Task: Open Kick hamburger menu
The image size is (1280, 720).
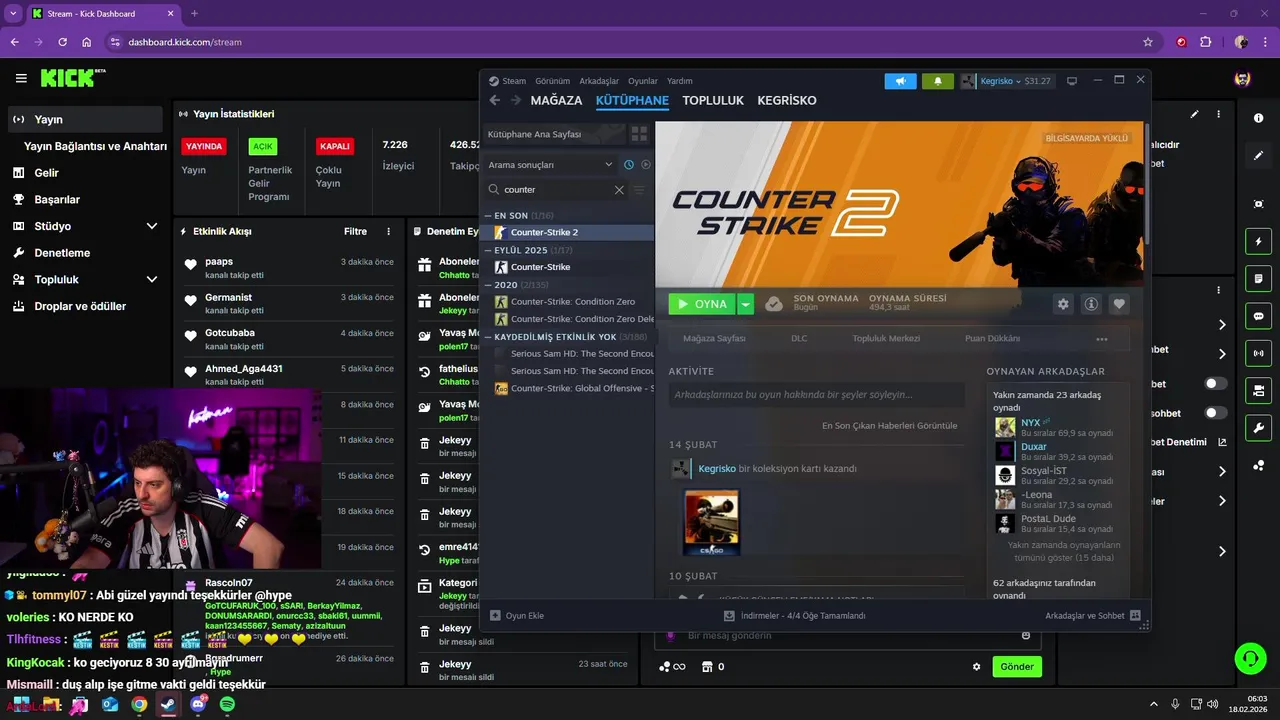Action: coord(21,78)
